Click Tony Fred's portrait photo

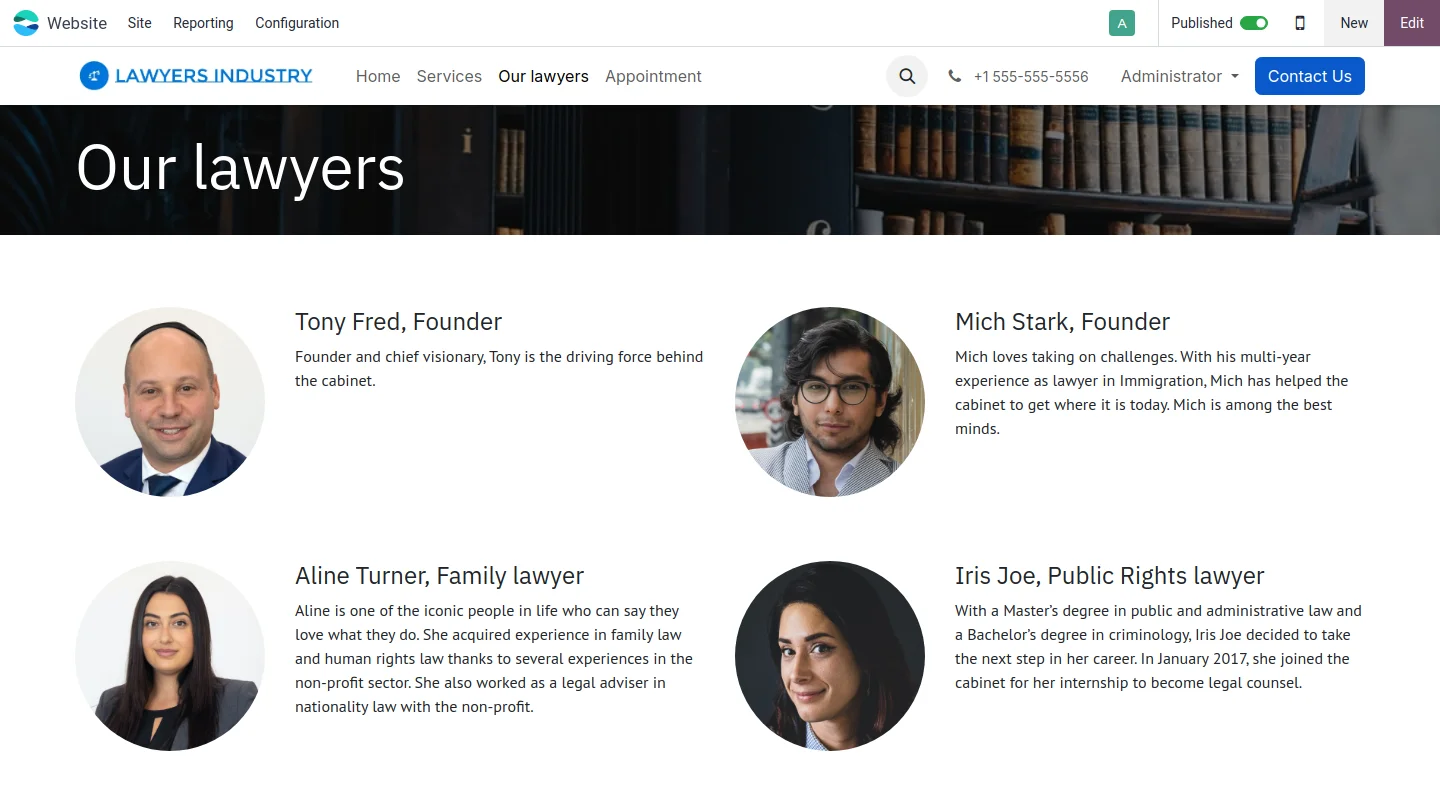point(170,402)
